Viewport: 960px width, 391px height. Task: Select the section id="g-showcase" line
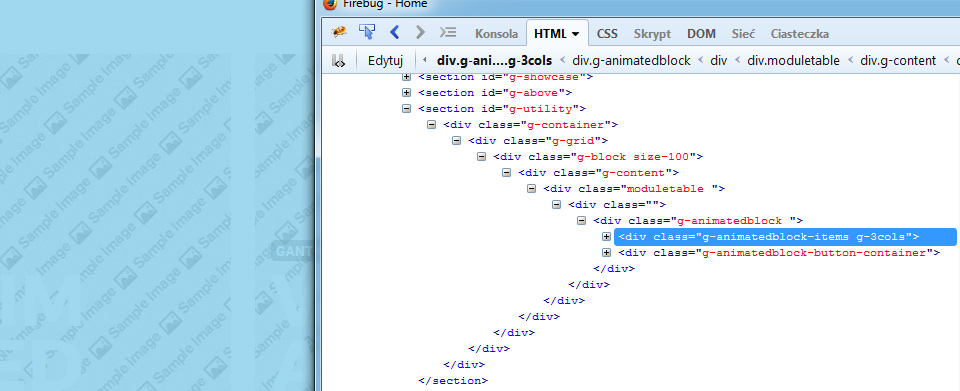(x=506, y=77)
